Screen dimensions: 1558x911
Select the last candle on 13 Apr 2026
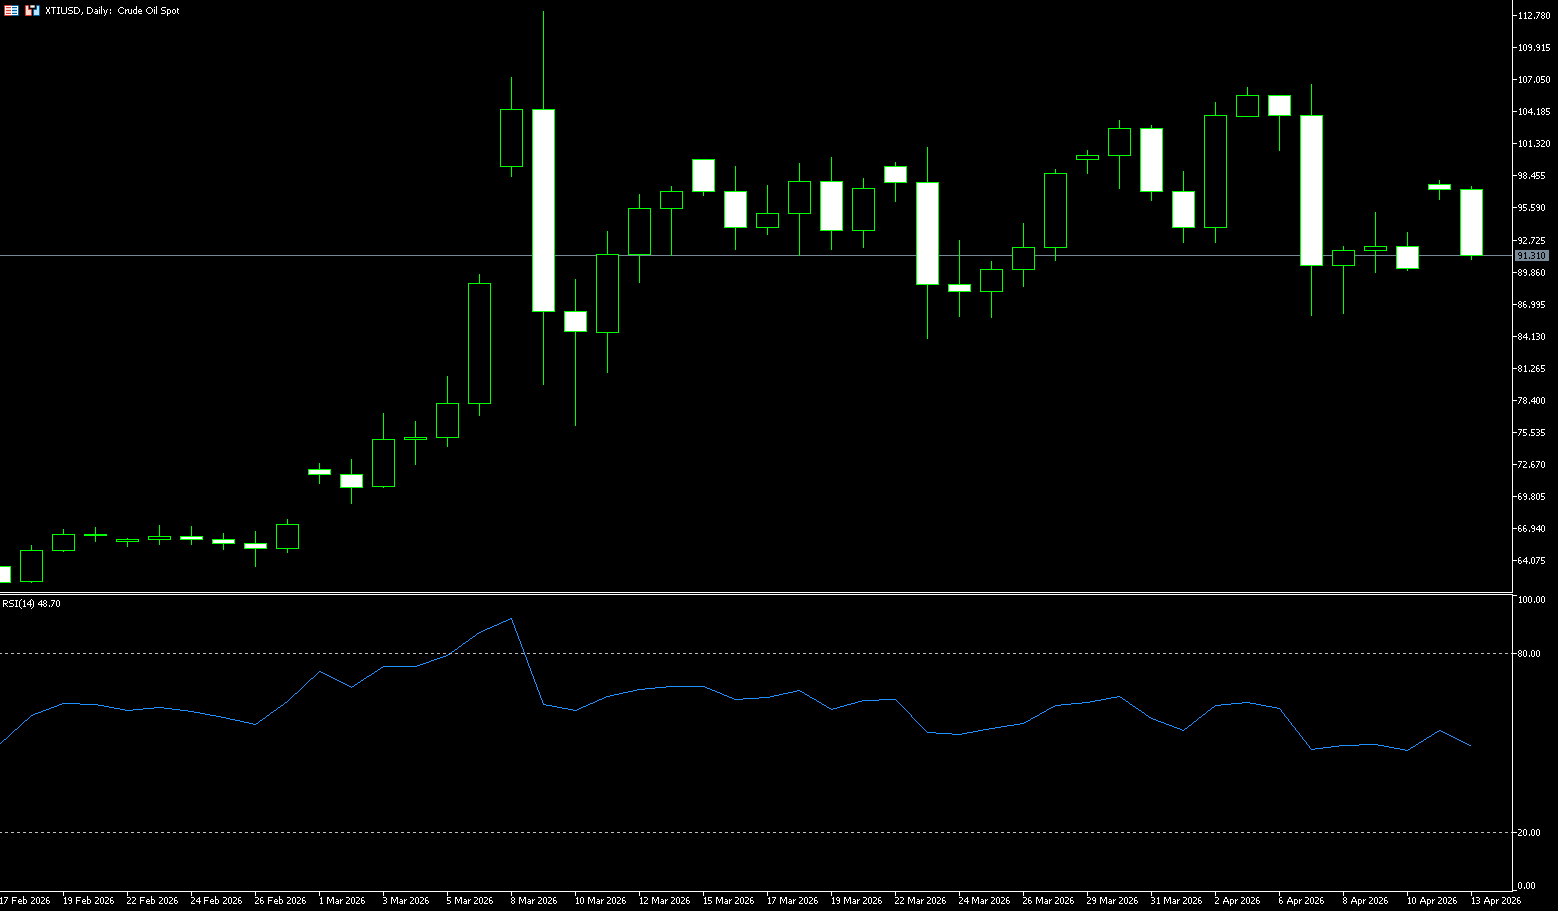pyautogui.click(x=1471, y=222)
